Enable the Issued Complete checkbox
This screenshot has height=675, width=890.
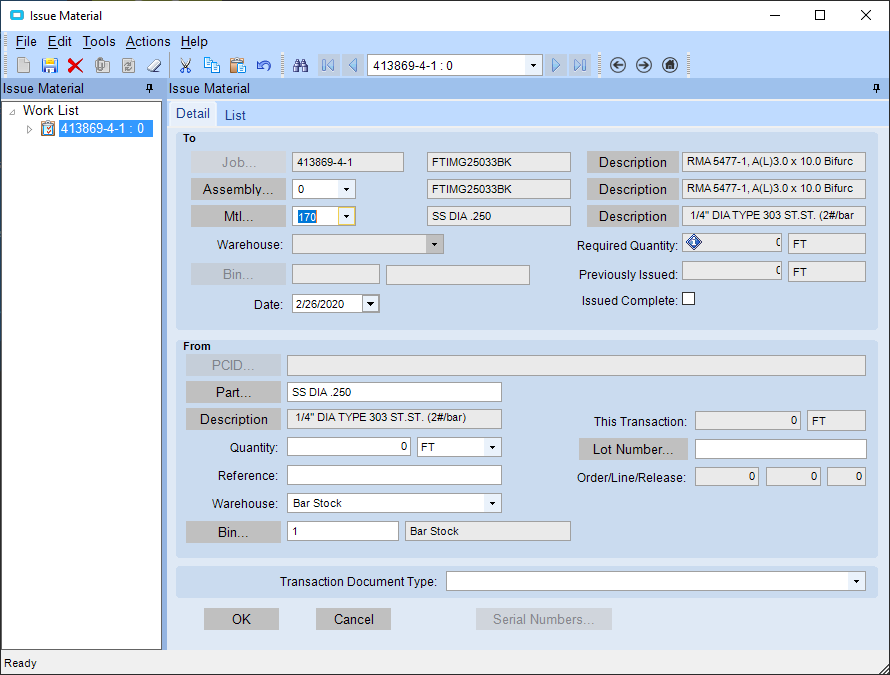tap(688, 299)
